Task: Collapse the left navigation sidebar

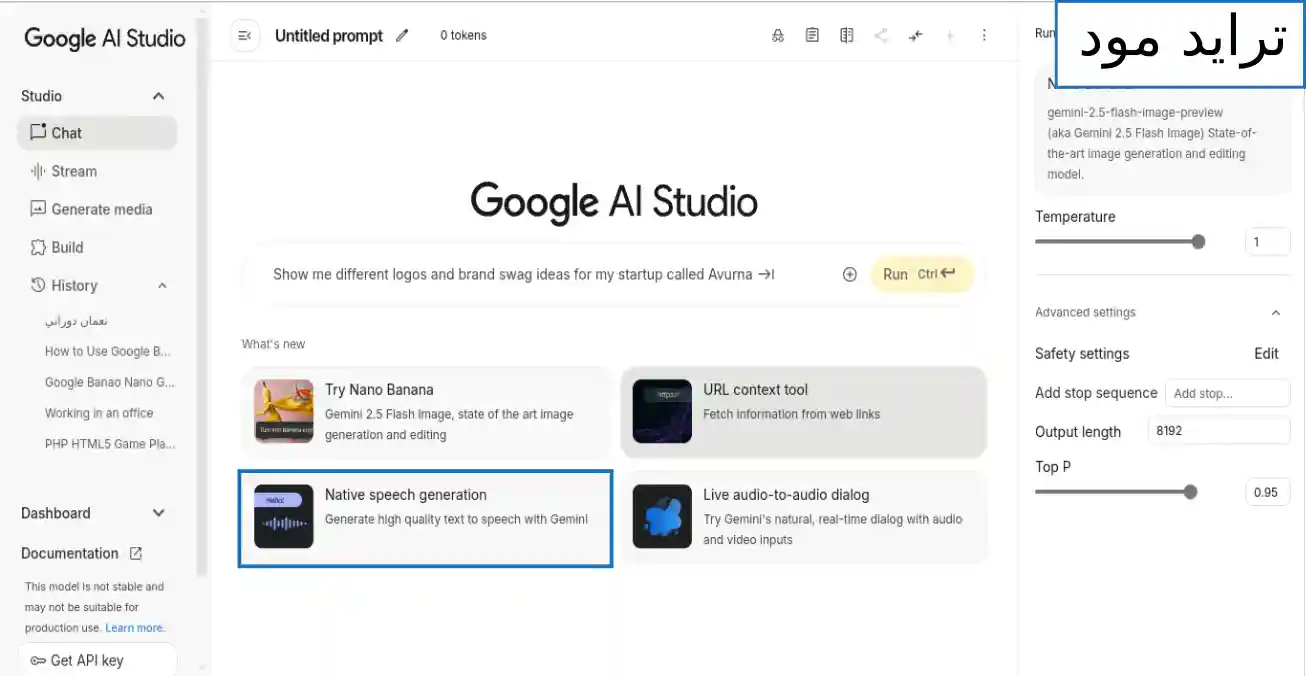Action: coord(244,36)
